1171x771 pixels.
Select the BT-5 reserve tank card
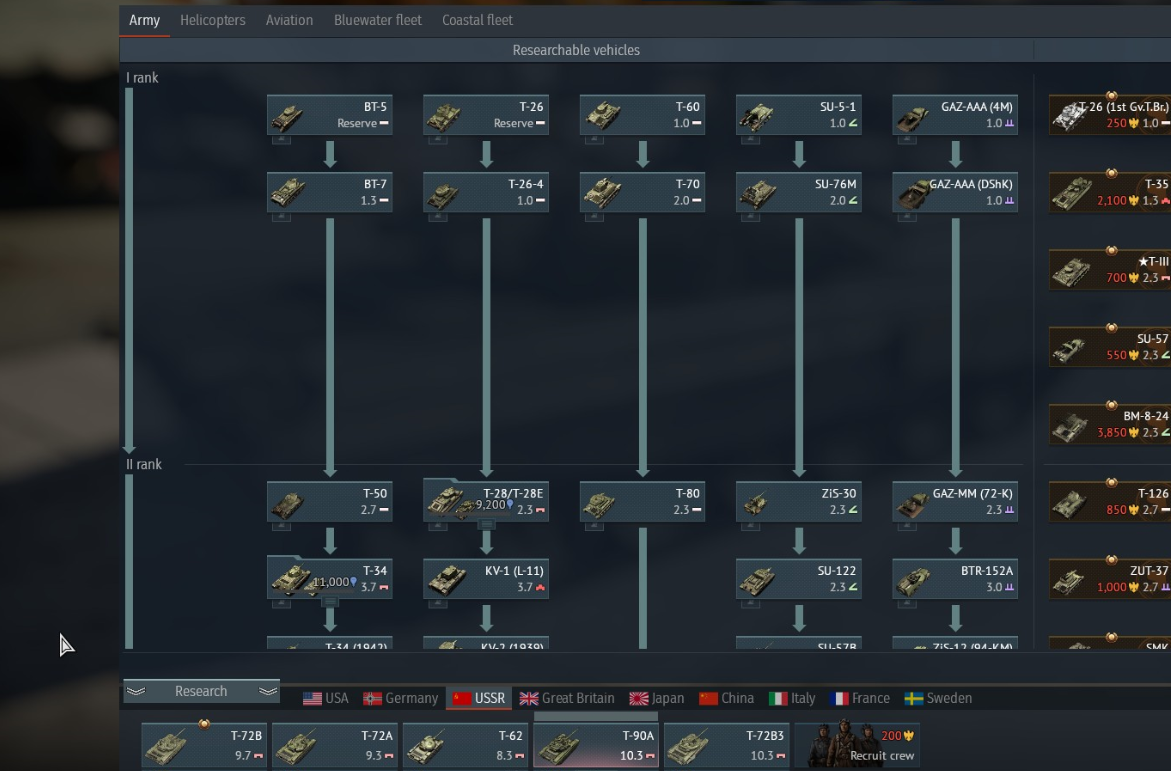point(329,115)
